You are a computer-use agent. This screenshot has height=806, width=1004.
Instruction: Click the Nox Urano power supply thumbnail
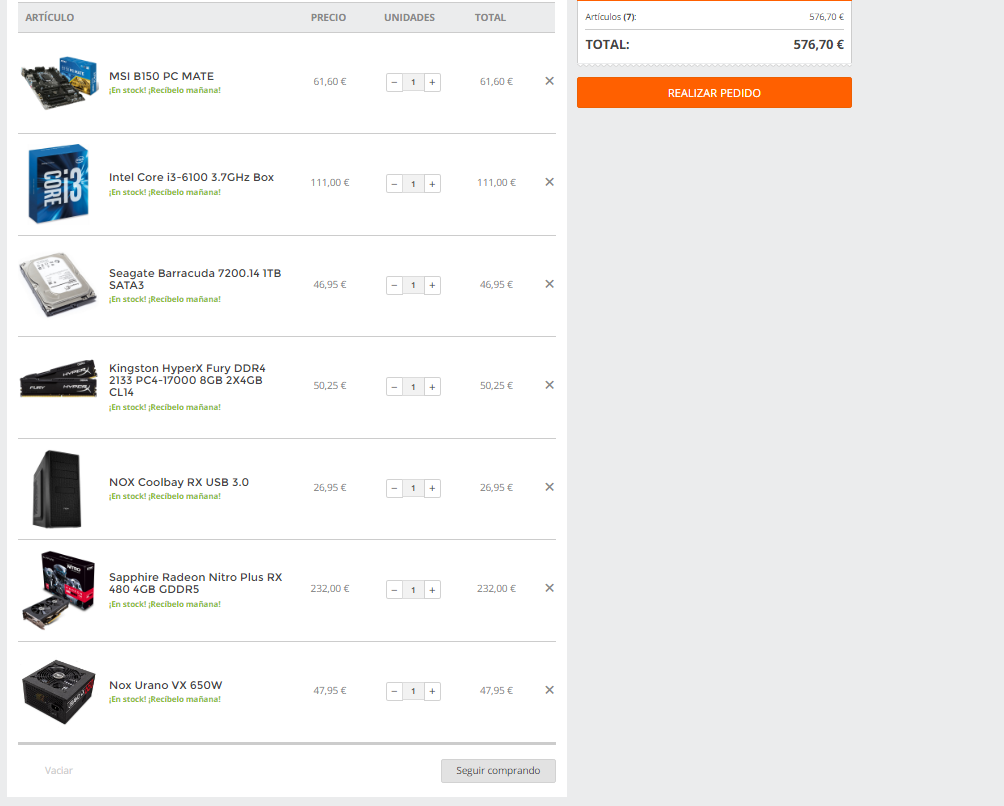pyautogui.click(x=58, y=692)
